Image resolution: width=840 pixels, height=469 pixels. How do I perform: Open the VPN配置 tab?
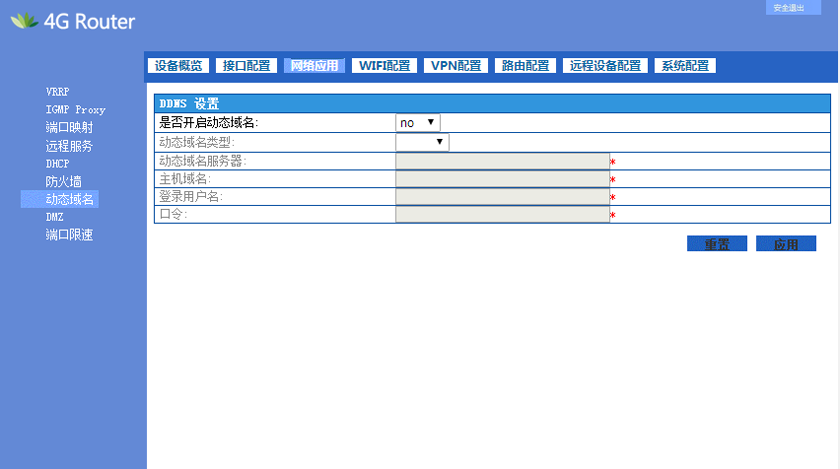[455, 66]
